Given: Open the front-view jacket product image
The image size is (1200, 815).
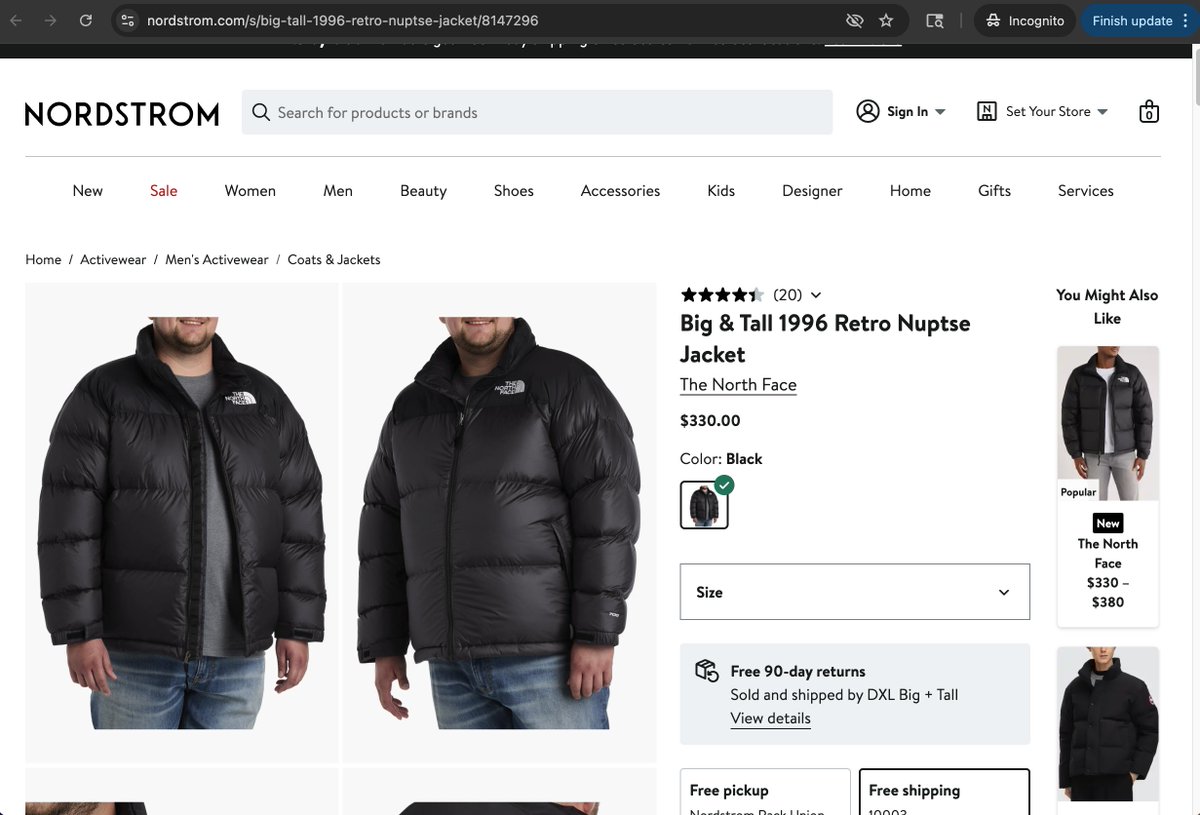Looking at the screenshot, I should 181,522.
